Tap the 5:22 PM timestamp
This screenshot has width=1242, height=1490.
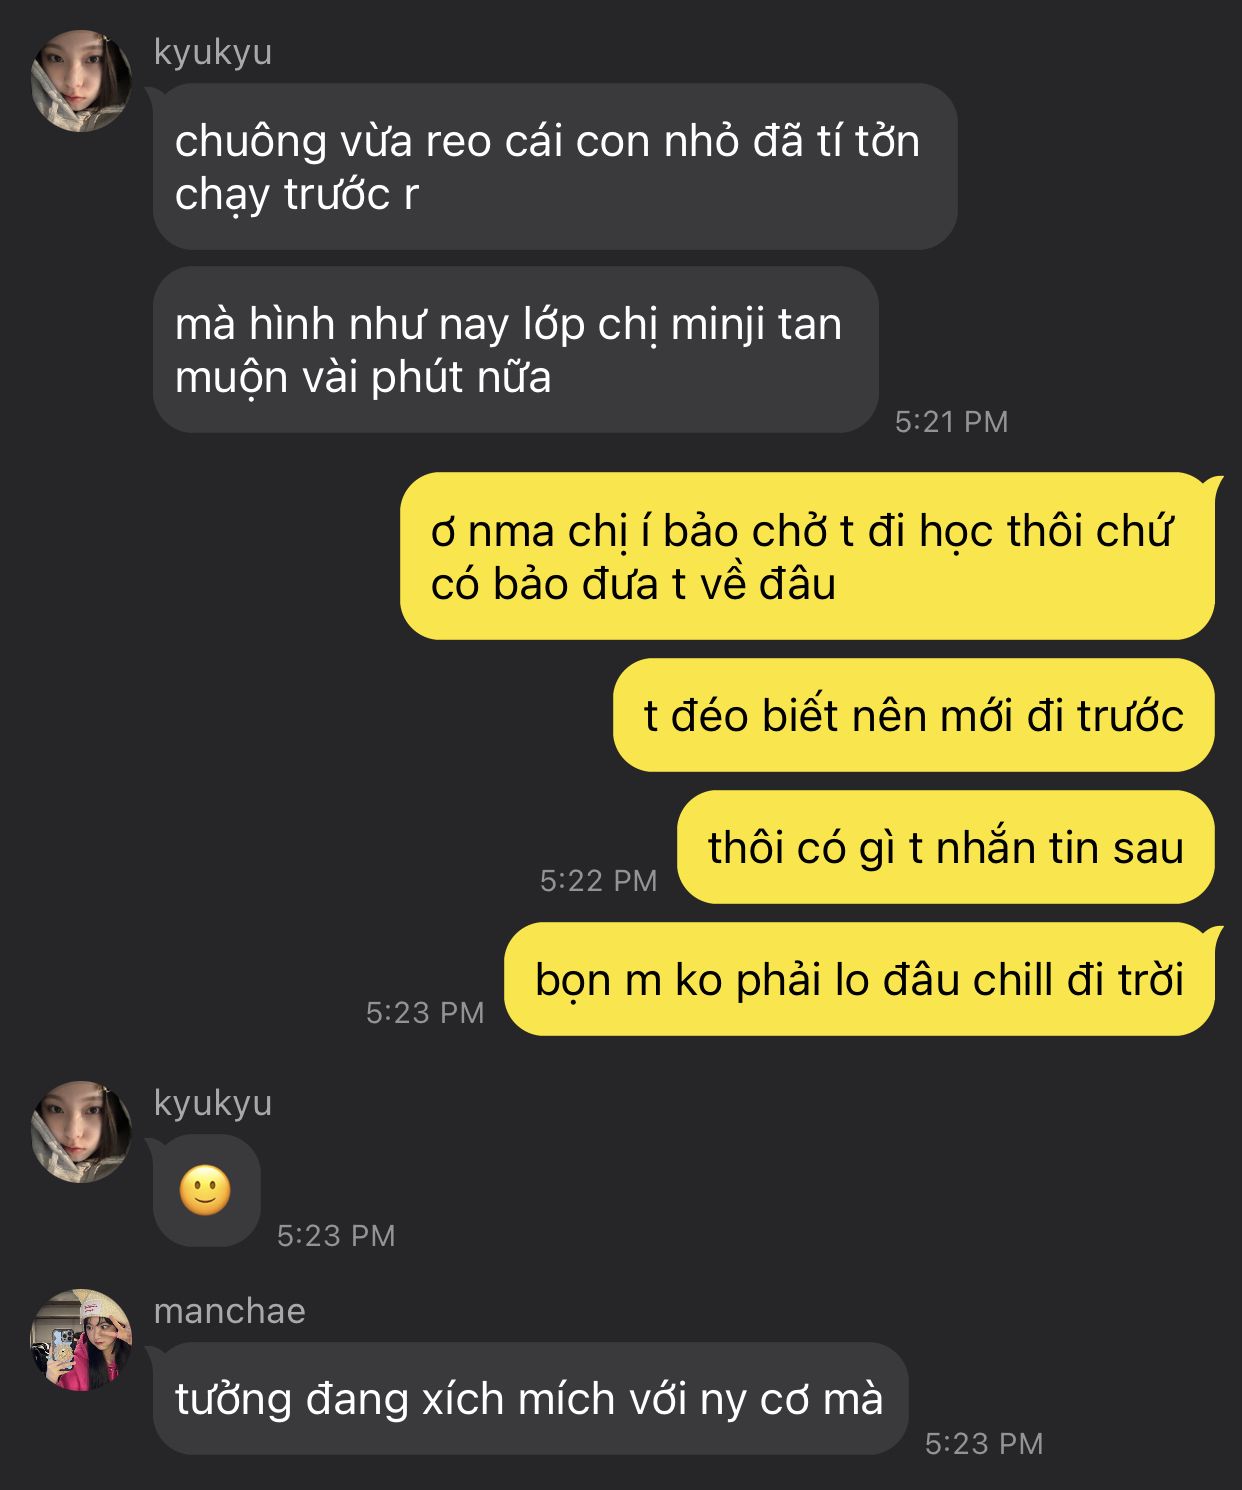coord(598,880)
